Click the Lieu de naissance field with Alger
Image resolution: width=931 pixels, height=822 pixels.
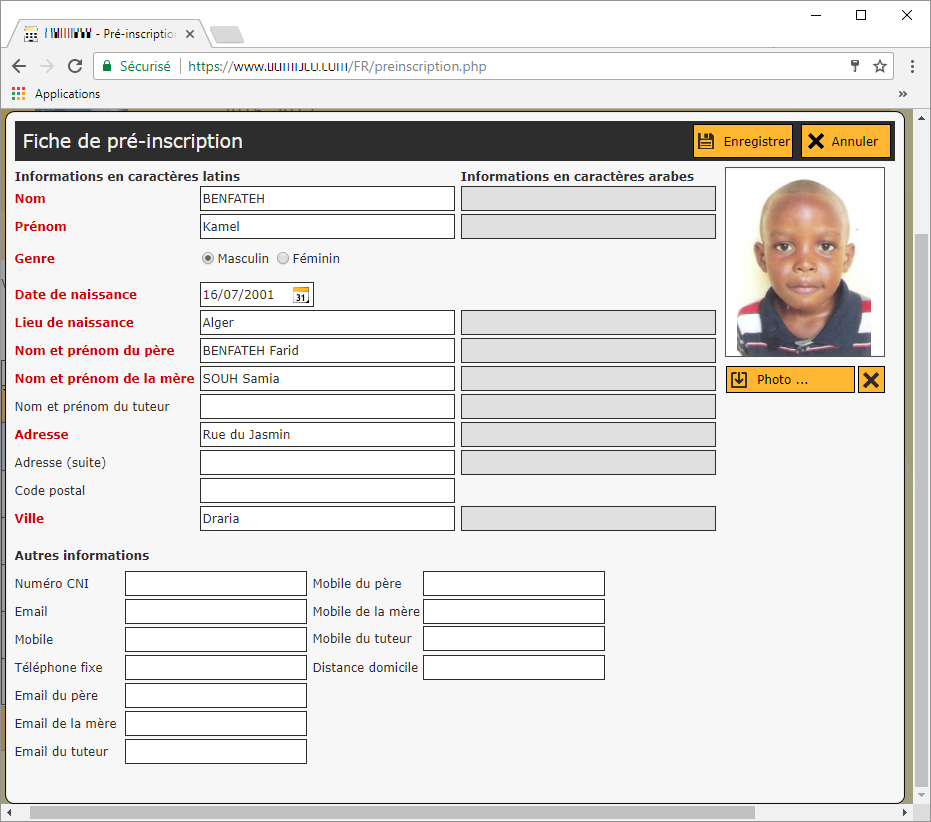(x=327, y=323)
